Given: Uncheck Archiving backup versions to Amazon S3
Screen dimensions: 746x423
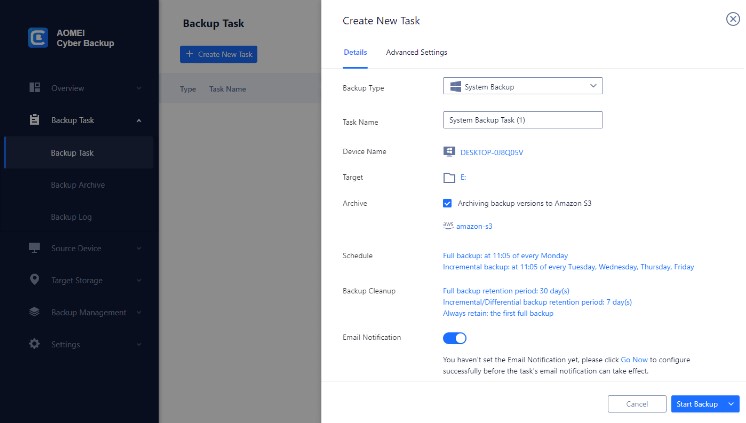Looking at the screenshot, I should [x=448, y=203].
